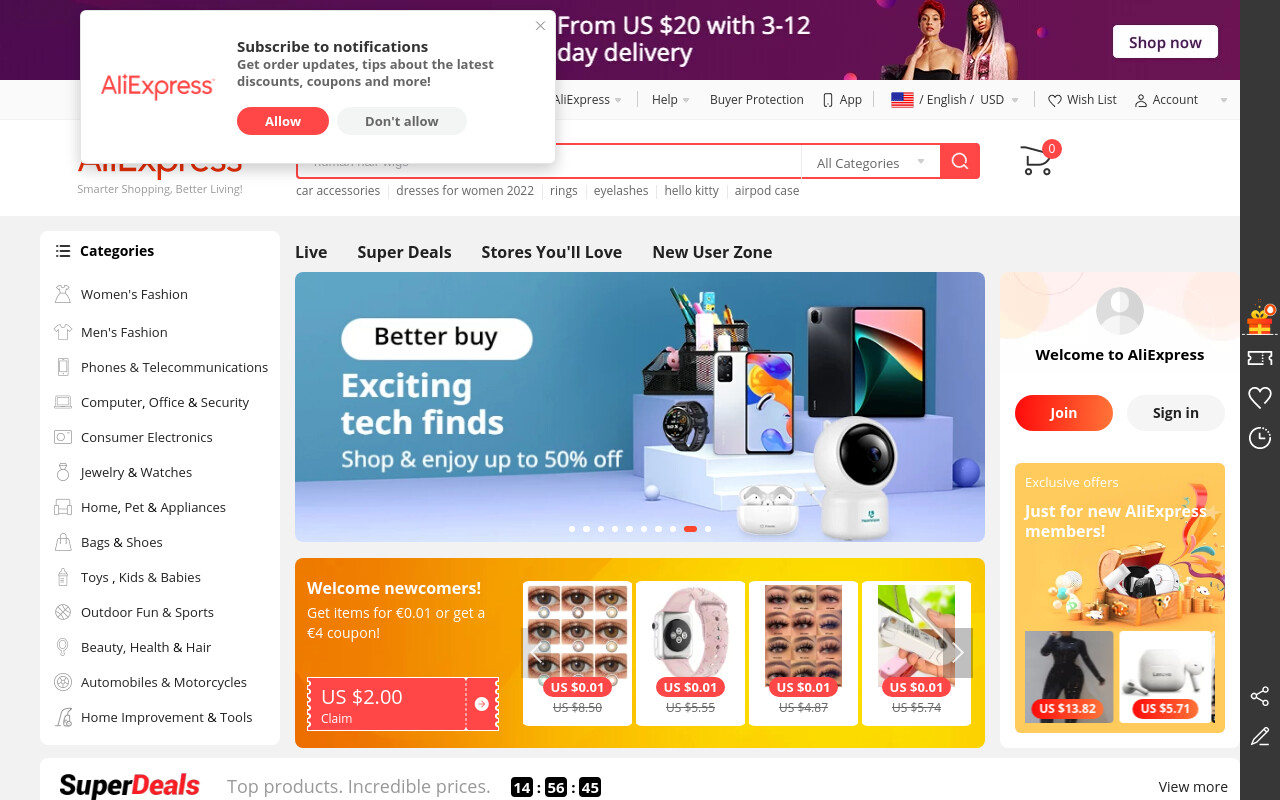
Task: Click the feedback pencil icon in sidebar
Action: (x=1260, y=737)
